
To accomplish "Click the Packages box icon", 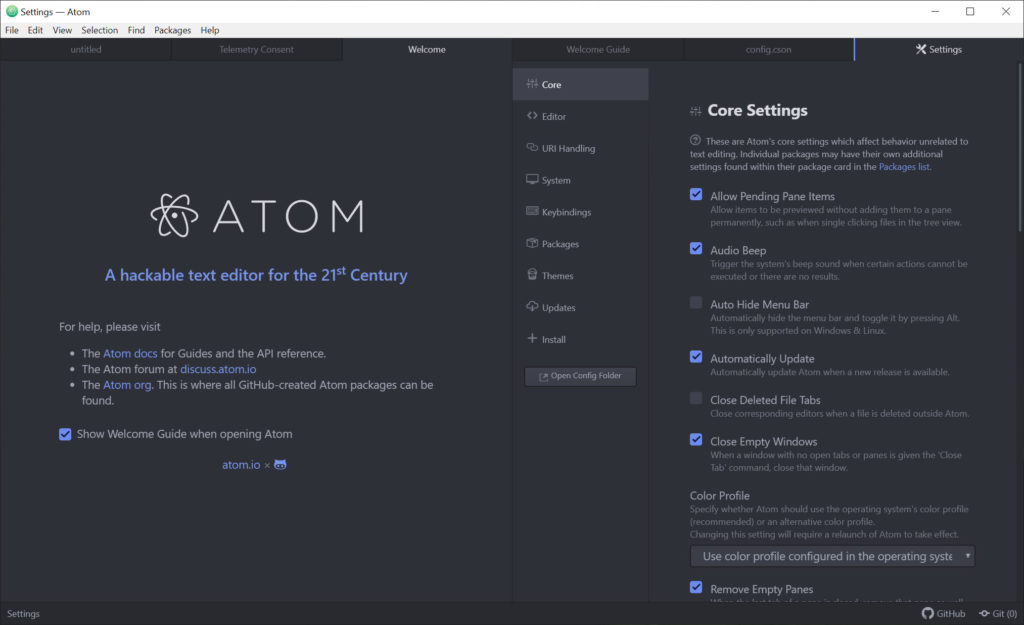I will (x=532, y=243).
